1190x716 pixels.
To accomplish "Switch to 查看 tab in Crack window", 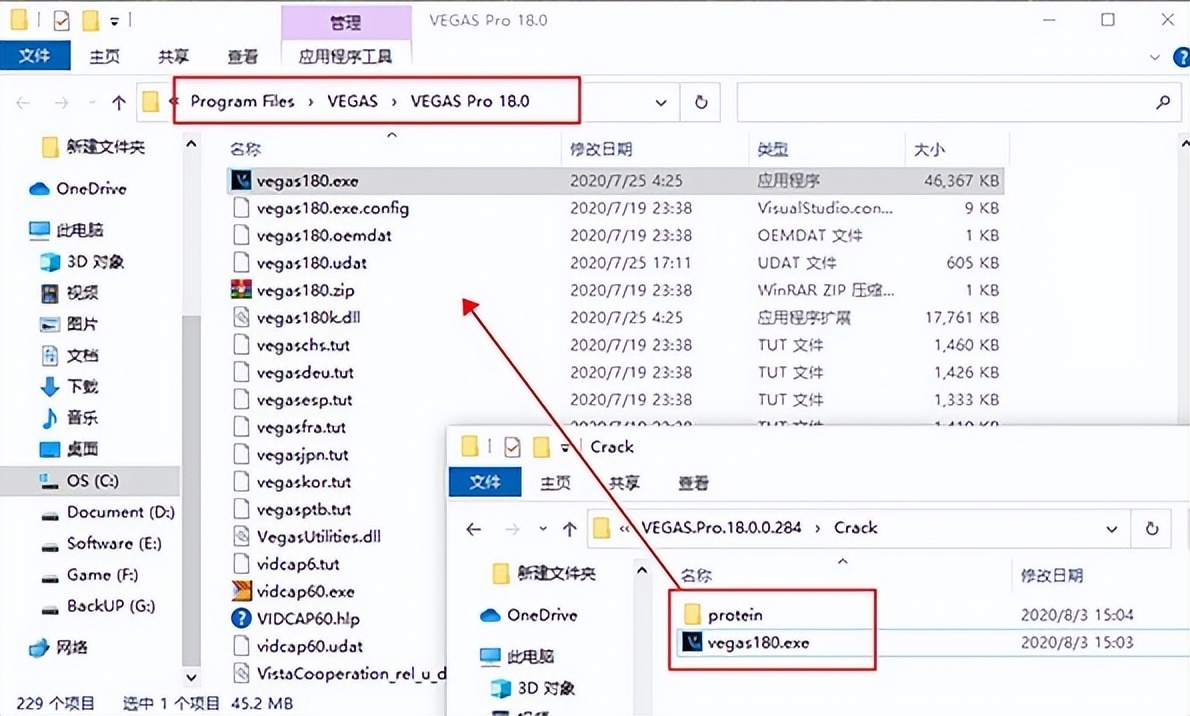I will (x=693, y=482).
